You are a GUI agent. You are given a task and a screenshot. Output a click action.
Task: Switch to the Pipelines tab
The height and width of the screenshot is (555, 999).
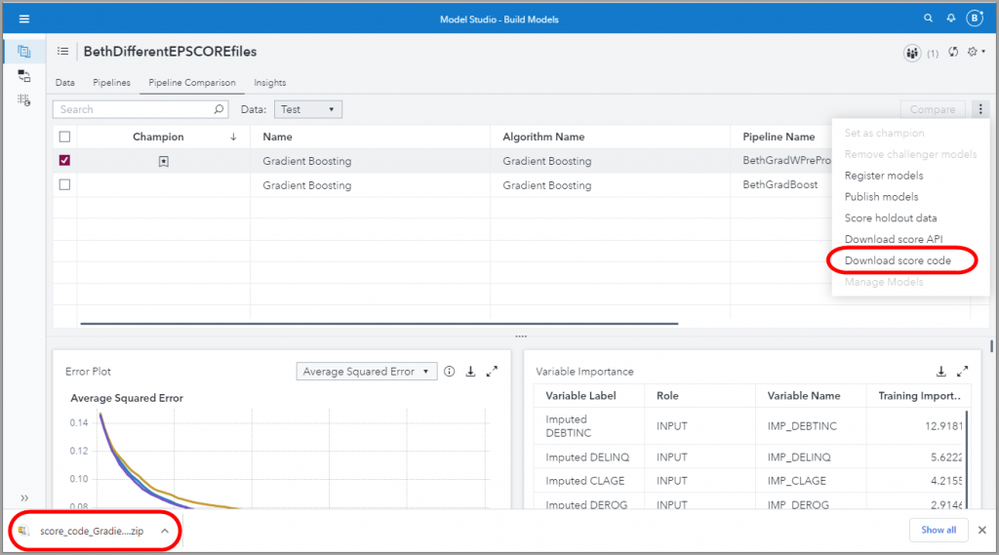click(111, 83)
